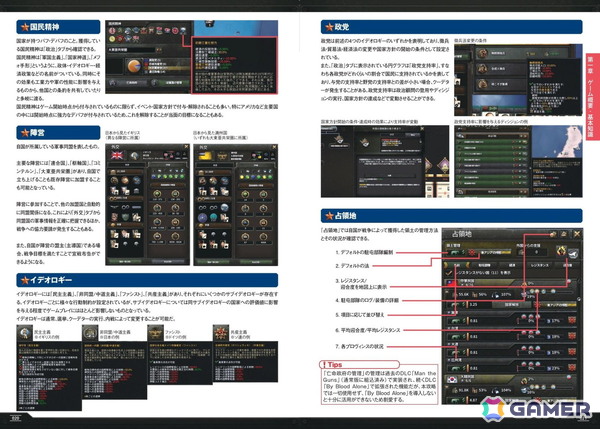Click the airplane icon beside the flame icon
Screen dimensions: 600x429
pyautogui.click(x=573, y=253)
